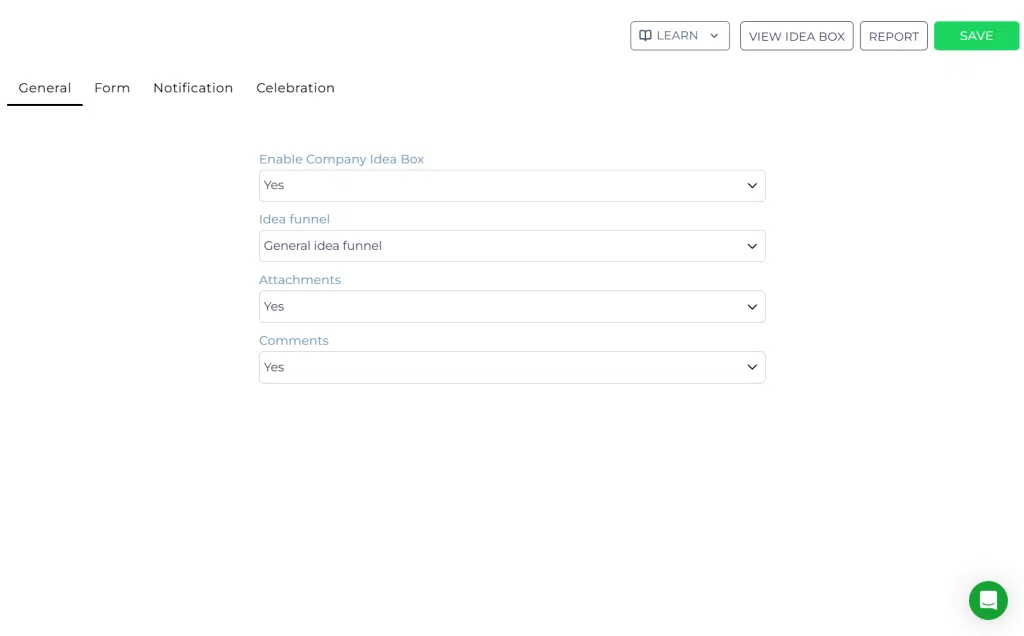
Task: Switch to the Form tab
Action: click(112, 88)
